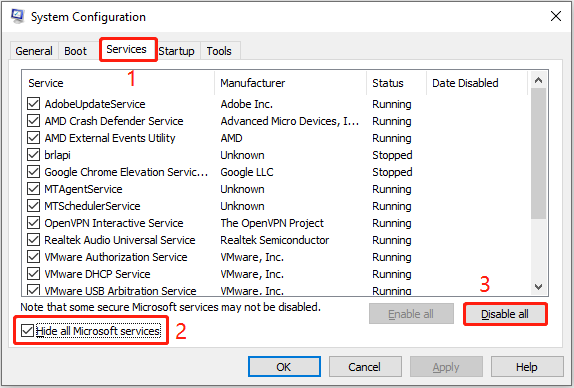Untick the AMD External Events Utility checkbox
This screenshot has width=574, height=388.
(34, 138)
